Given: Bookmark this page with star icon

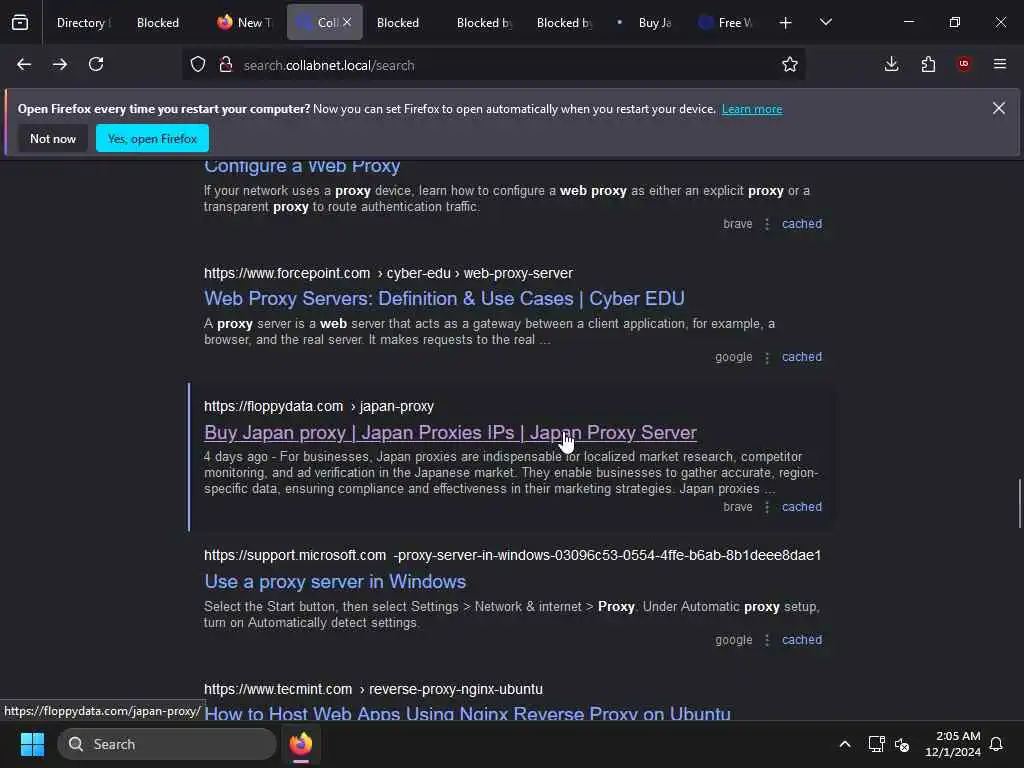Looking at the screenshot, I should (790, 65).
